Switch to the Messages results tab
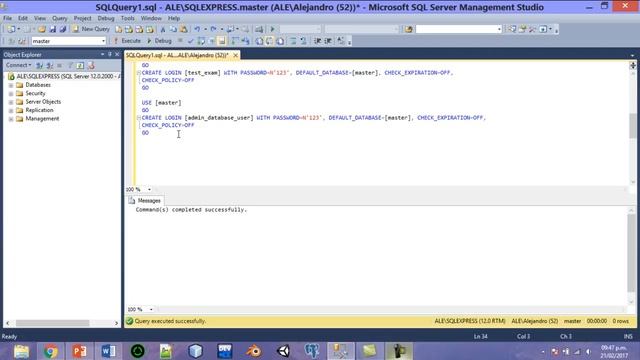640x360 pixels. [144, 201]
